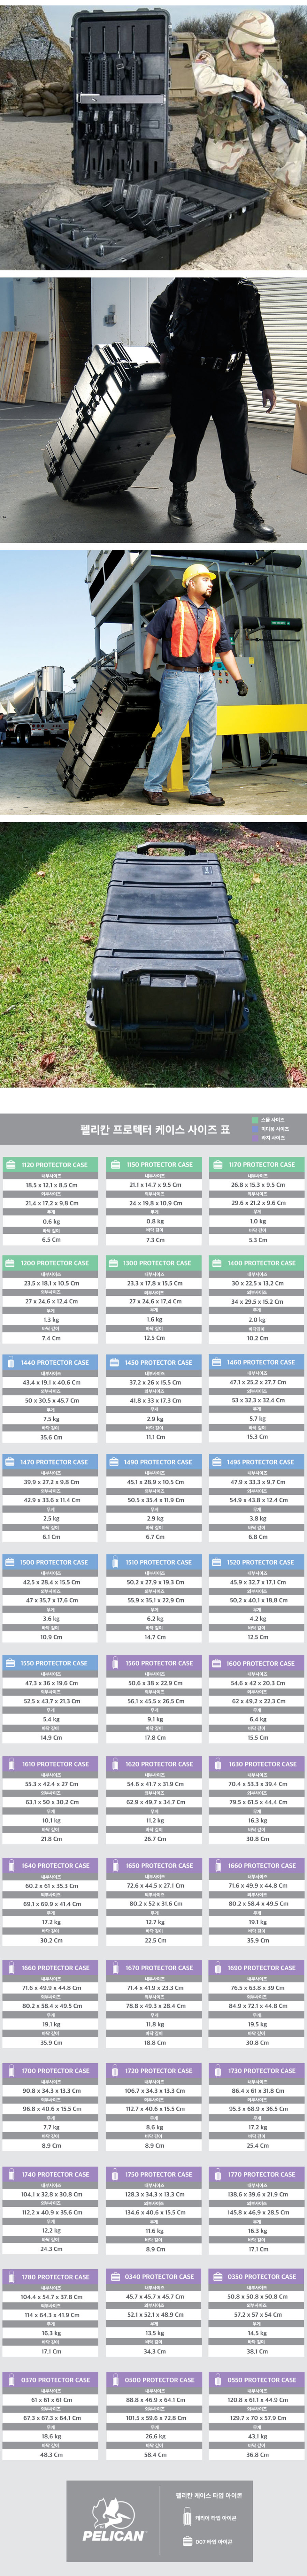The image size is (307, 2576).
Task: Select the 1300 Protector Case header
Action: [154, 1263]
